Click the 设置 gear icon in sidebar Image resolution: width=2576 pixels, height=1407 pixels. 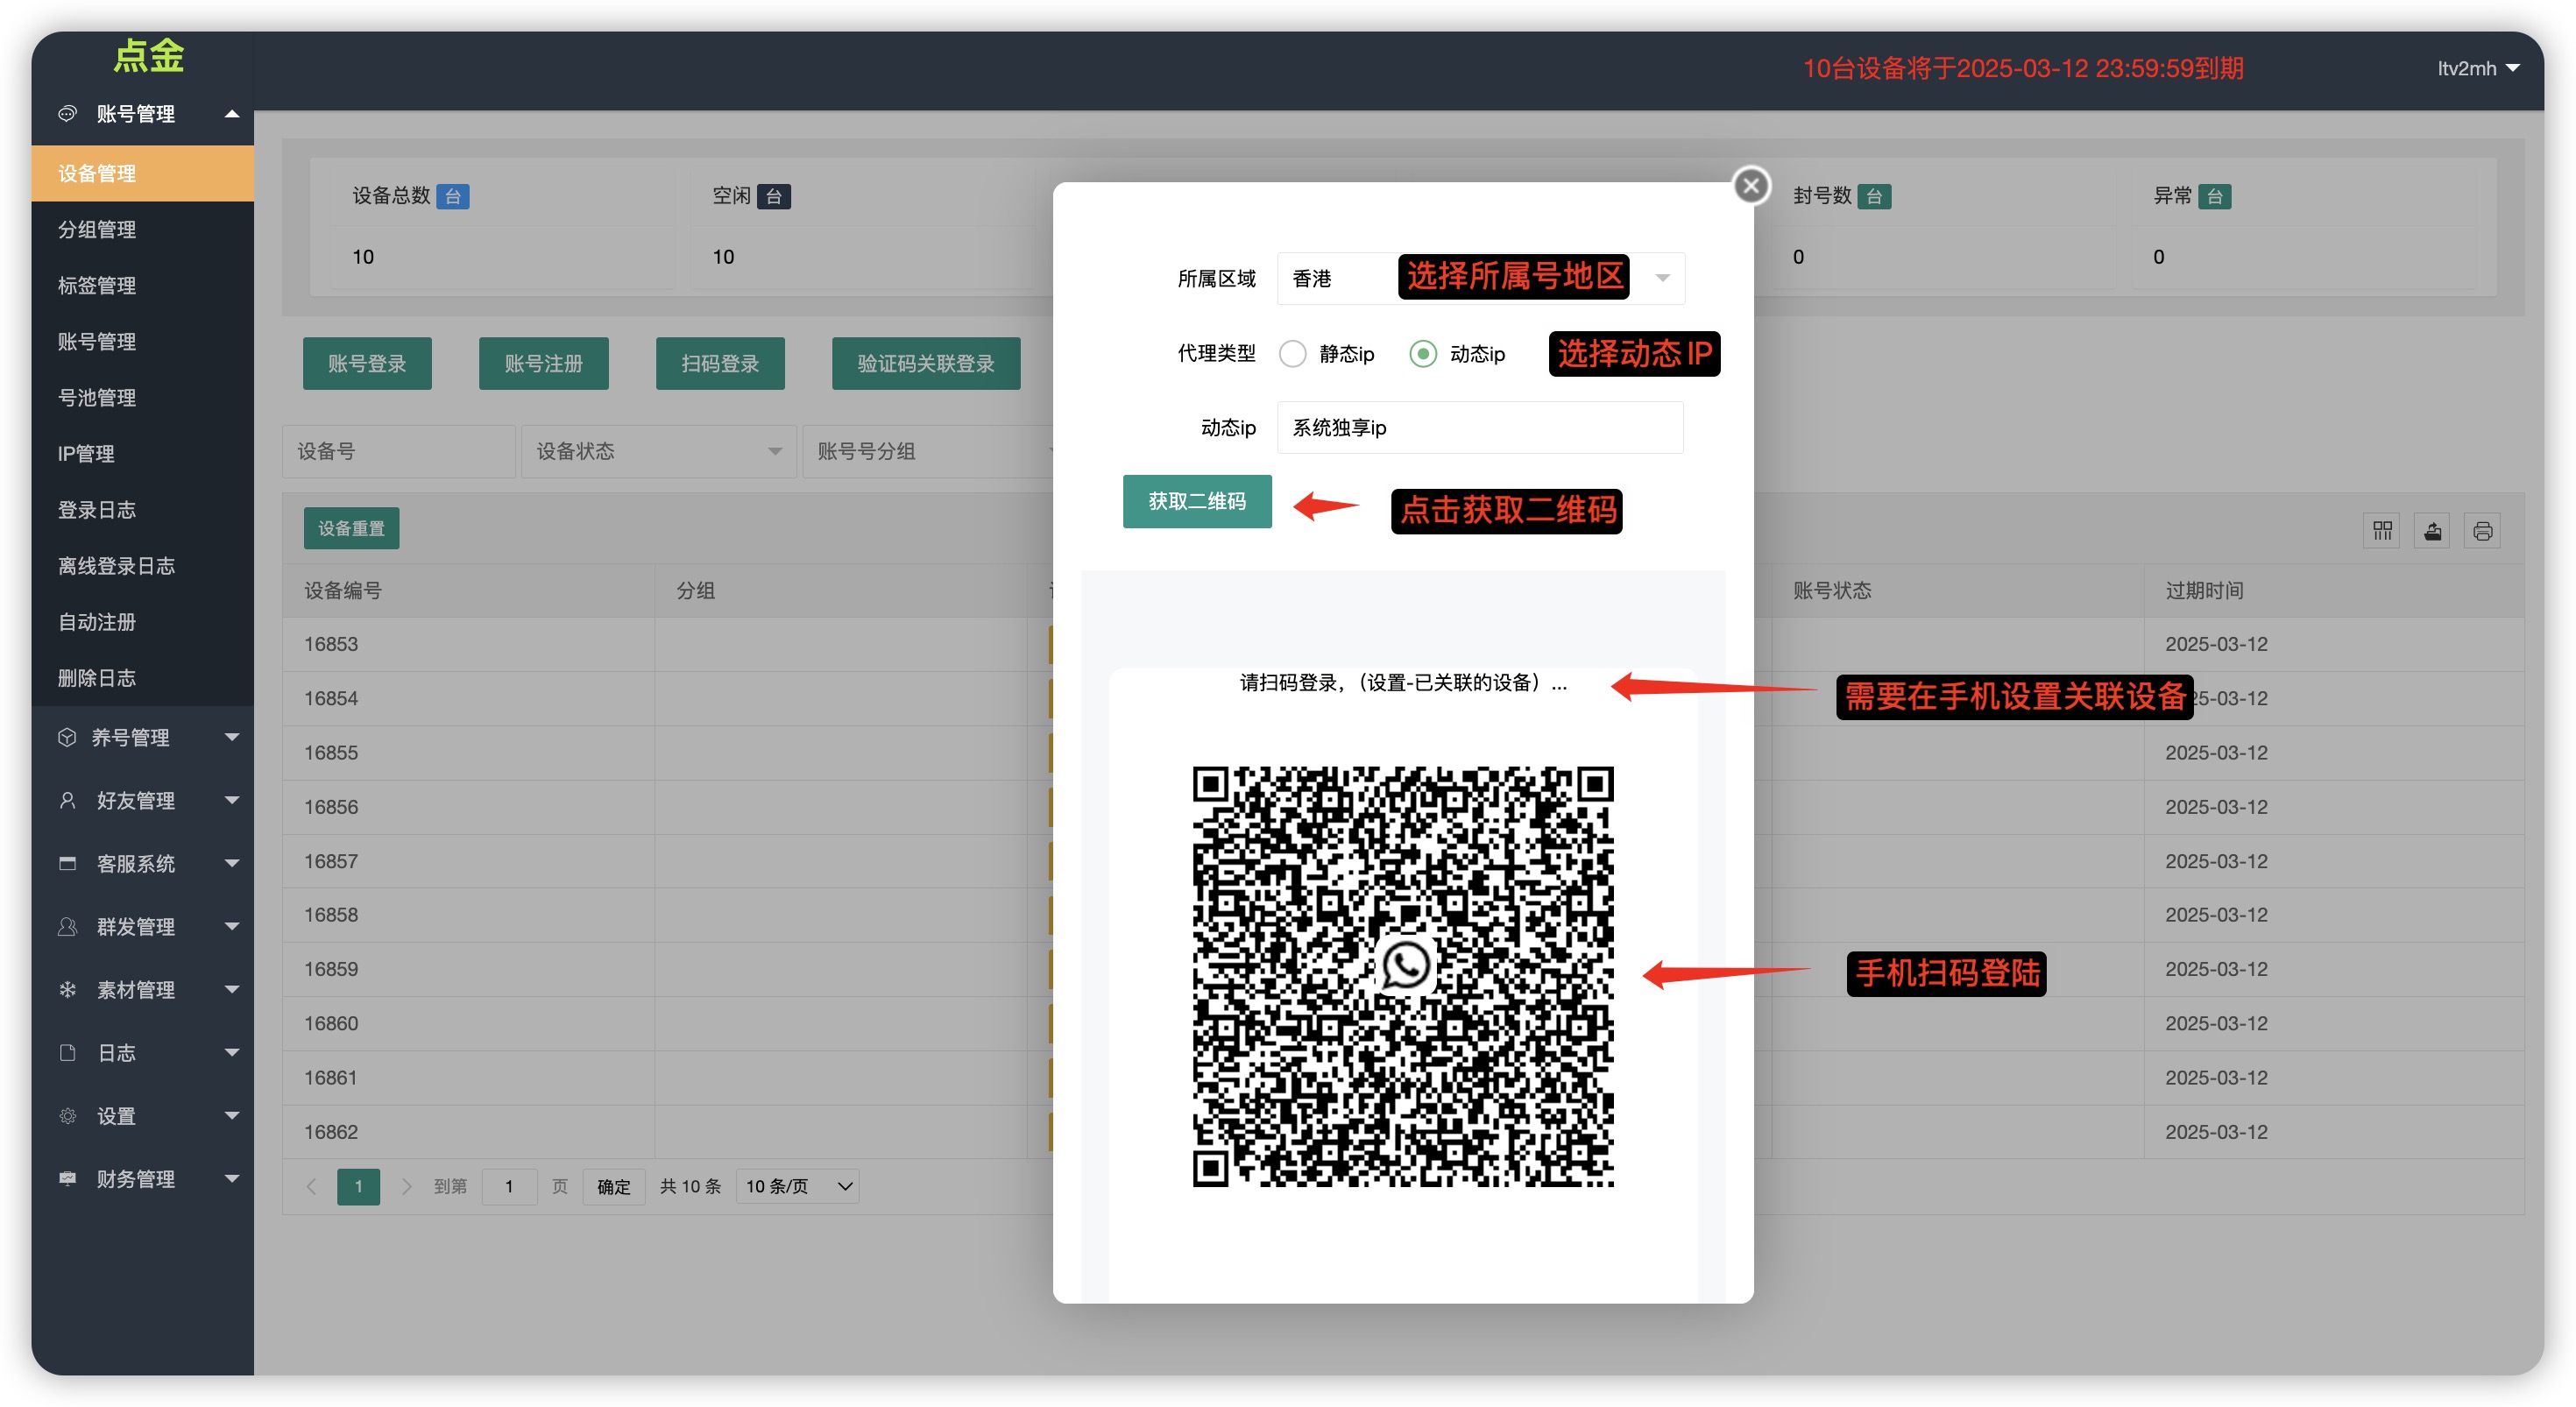[x=67, y=1115]
